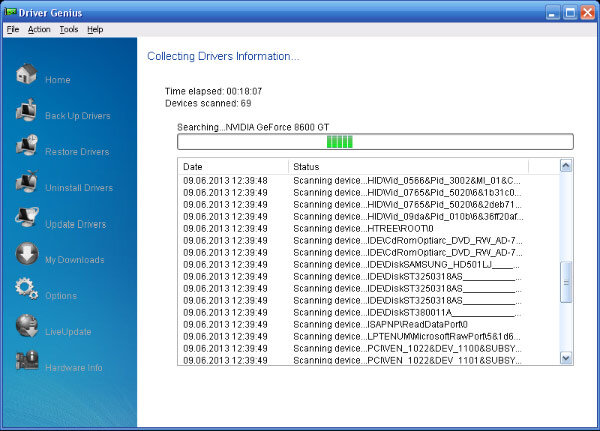The image size is (600, 431).
Task: Click the Time elapsed 00:18:07 text
Action: (x=214, y=91)
